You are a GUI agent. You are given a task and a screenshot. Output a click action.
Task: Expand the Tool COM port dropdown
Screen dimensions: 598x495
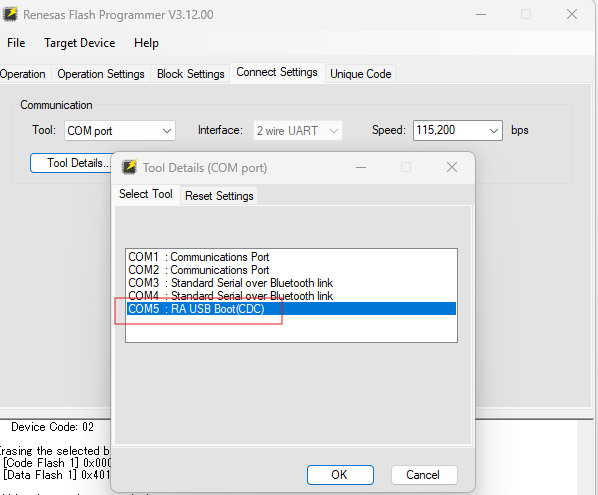click(120, 131)
